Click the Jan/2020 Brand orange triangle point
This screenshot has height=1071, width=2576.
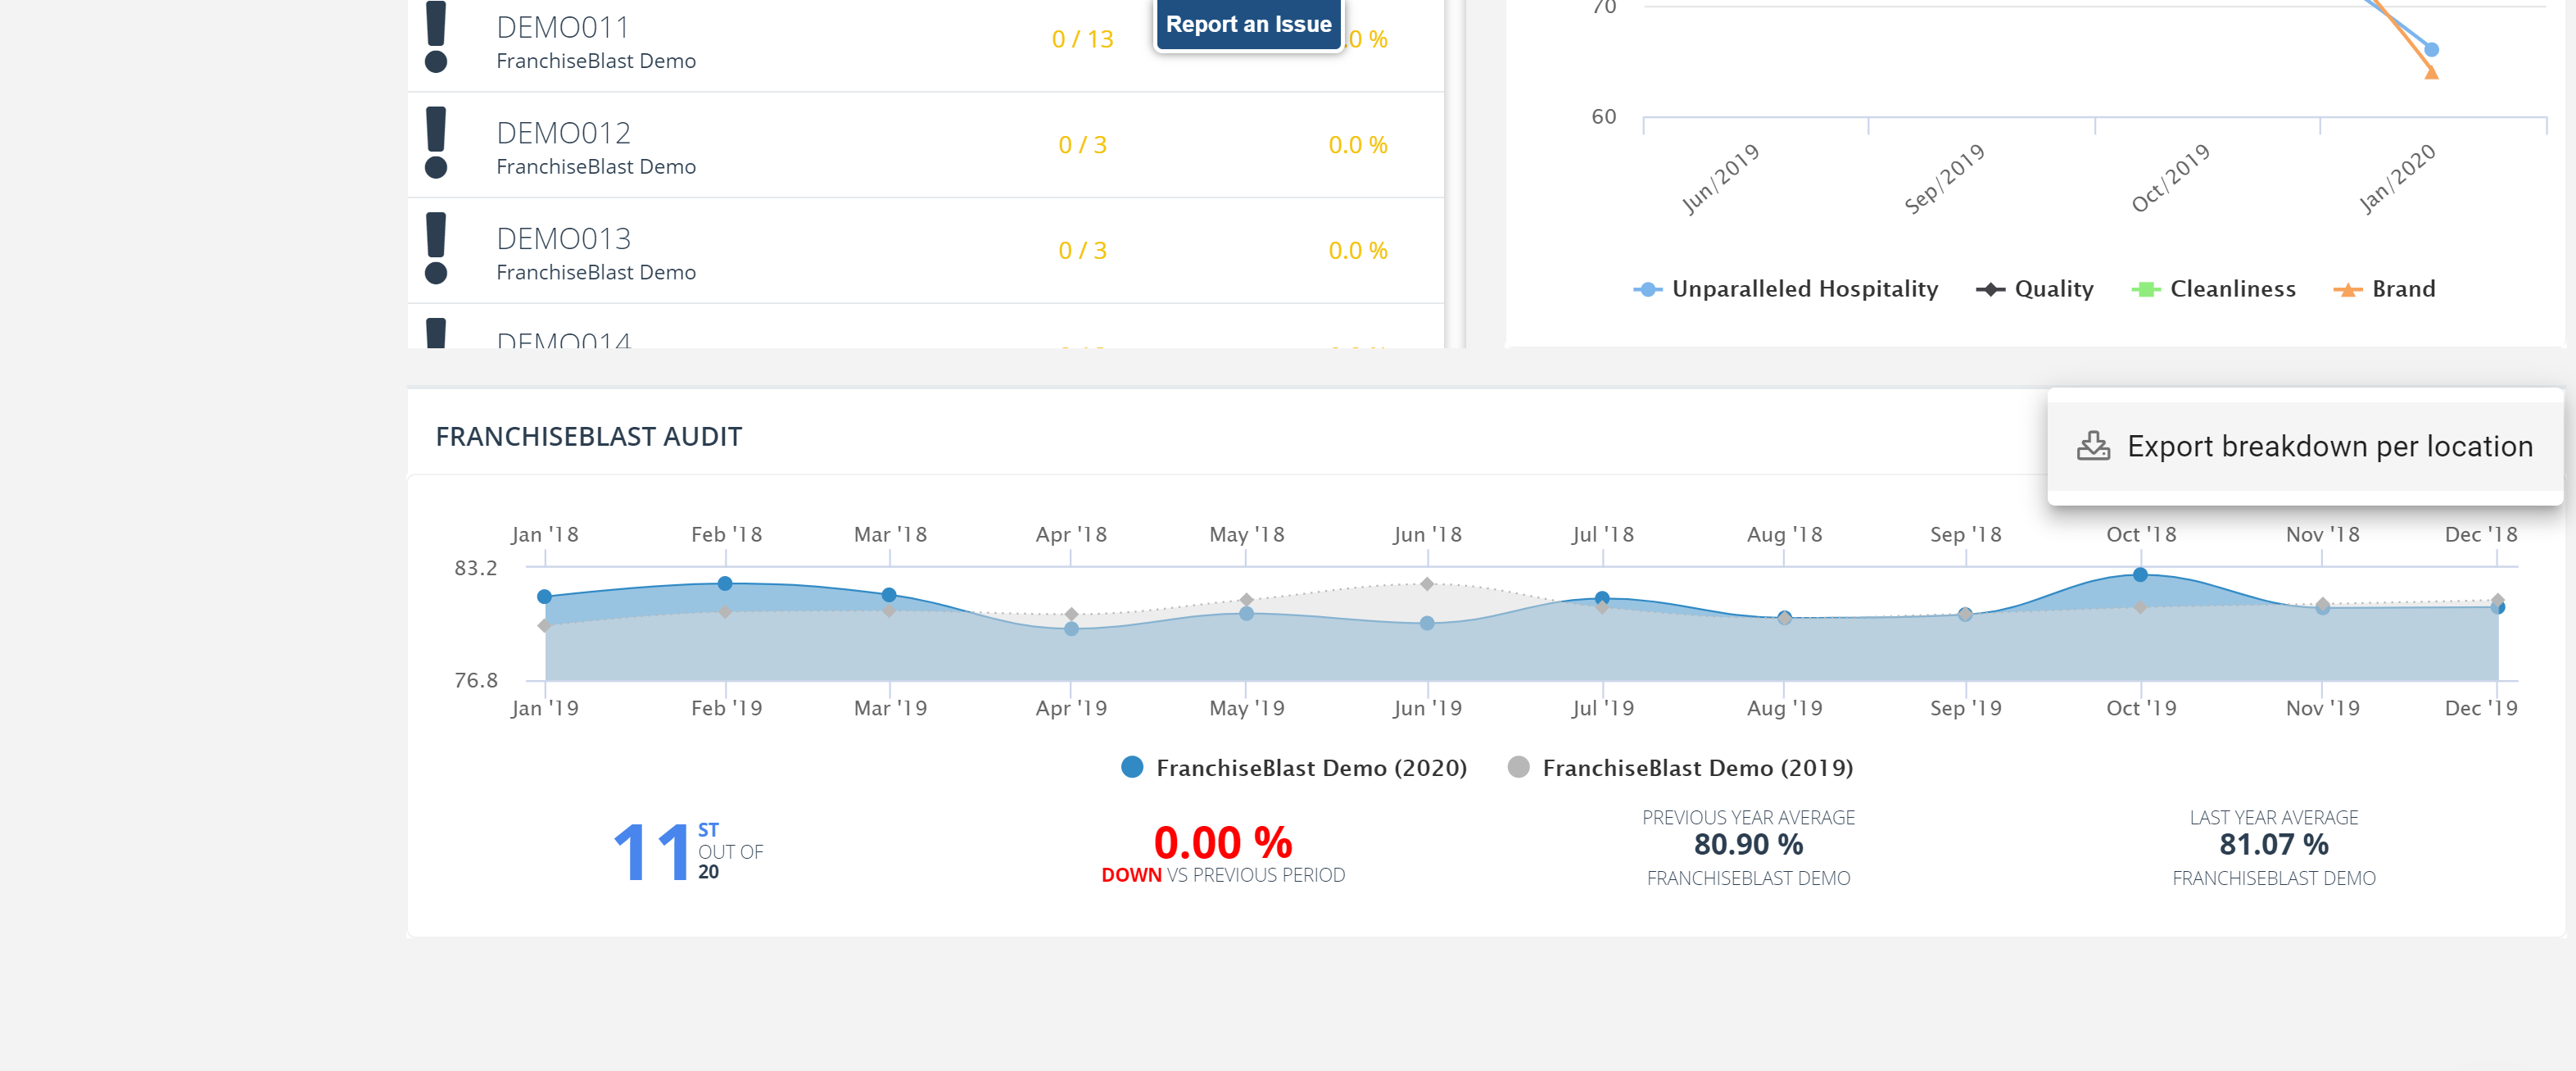tap(2432, 72)
